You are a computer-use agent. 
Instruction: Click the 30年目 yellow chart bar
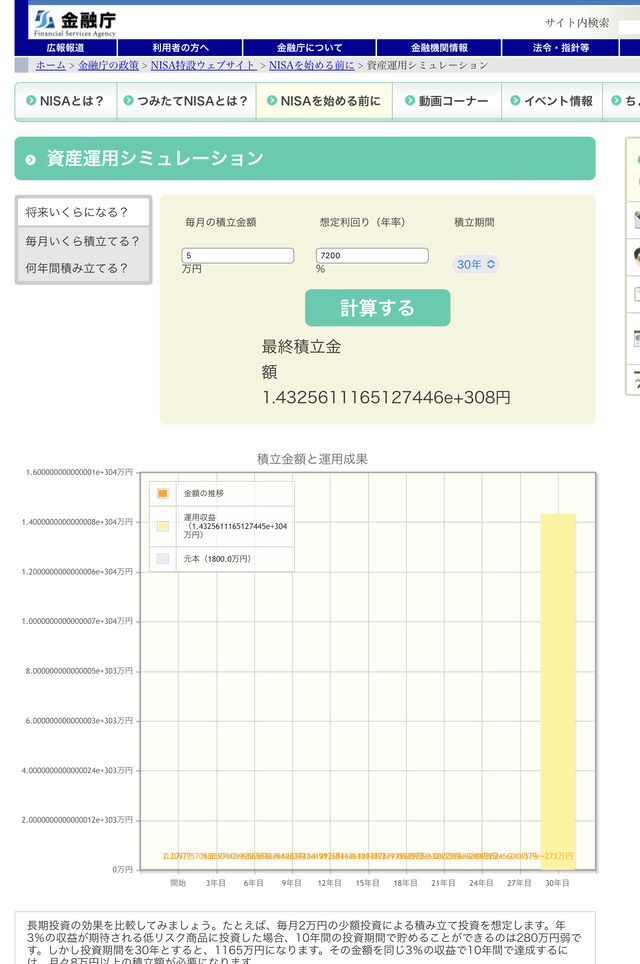tap(558, 692)
